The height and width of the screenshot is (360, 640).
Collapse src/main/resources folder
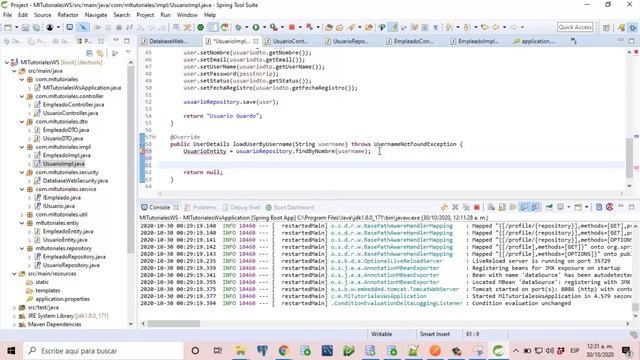tap(14, 274)
